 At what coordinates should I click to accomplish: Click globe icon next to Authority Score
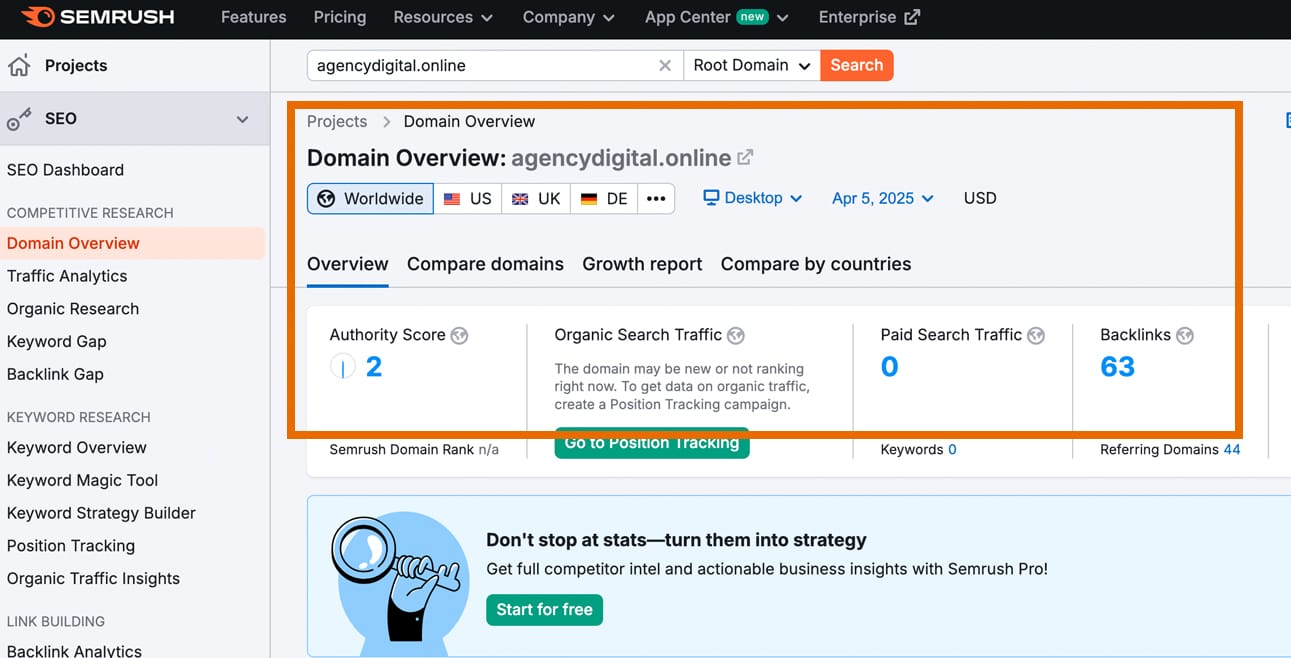pos(459,336)
